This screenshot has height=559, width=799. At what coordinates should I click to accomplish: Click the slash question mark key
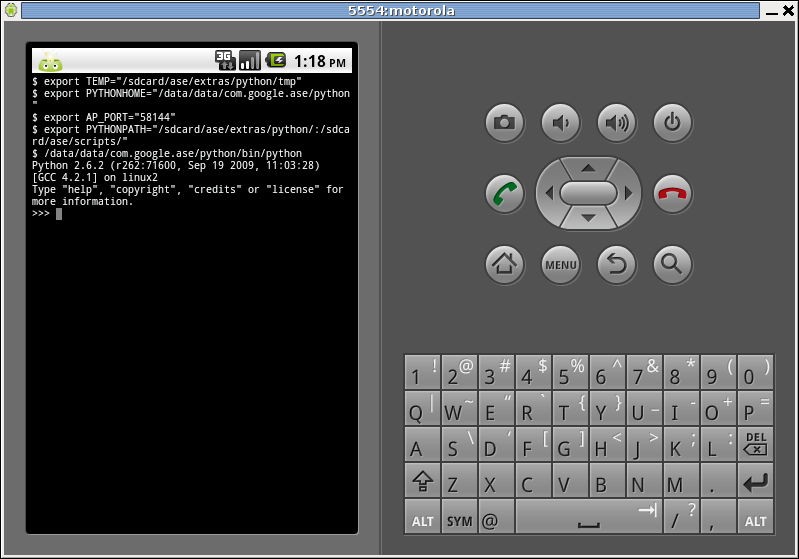tap(681, 516)
